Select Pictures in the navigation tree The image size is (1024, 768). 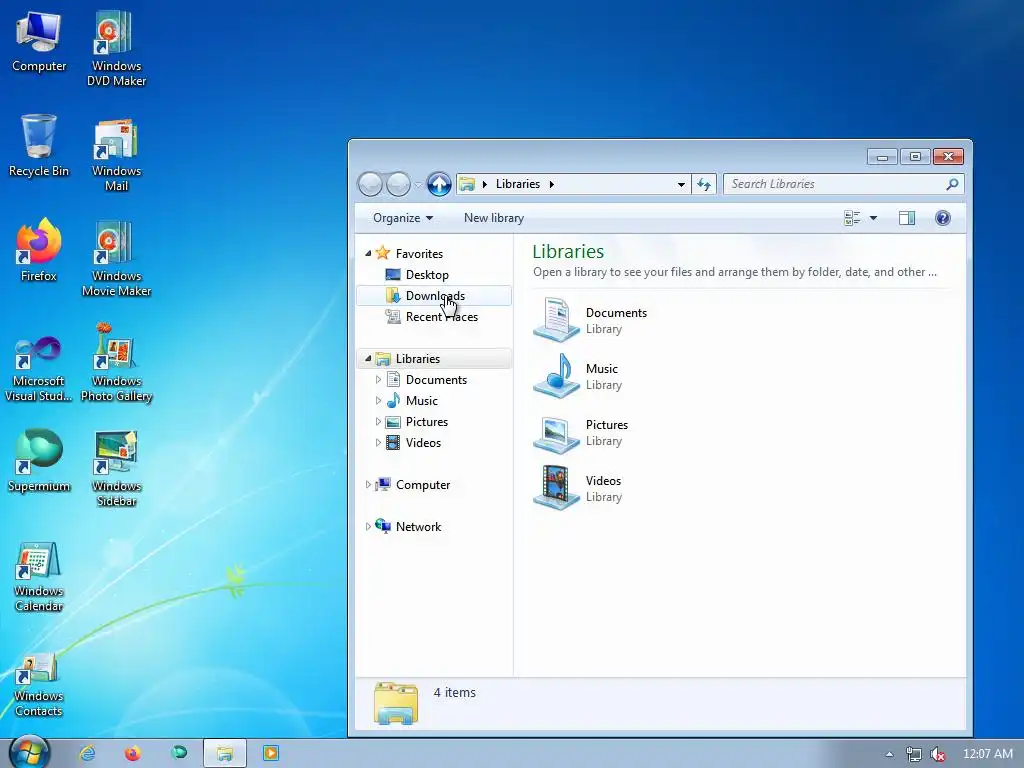tap(426, 422)
